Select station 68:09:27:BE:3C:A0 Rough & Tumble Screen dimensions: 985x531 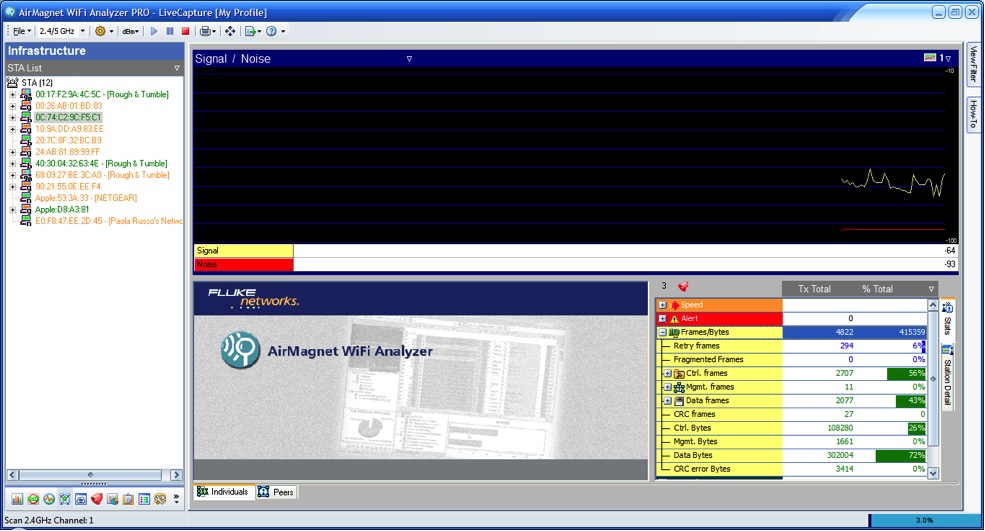(102, 175)
